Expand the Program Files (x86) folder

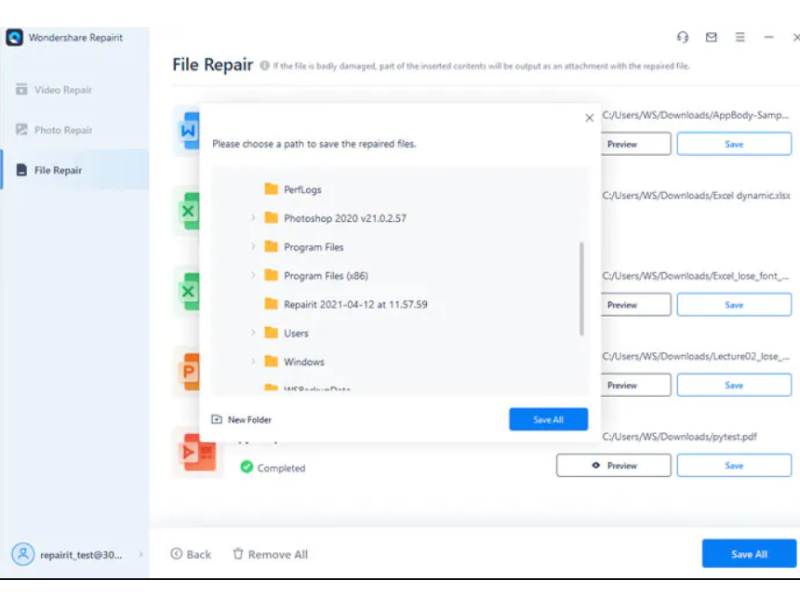pyautogui.click(x=253, y=276)
